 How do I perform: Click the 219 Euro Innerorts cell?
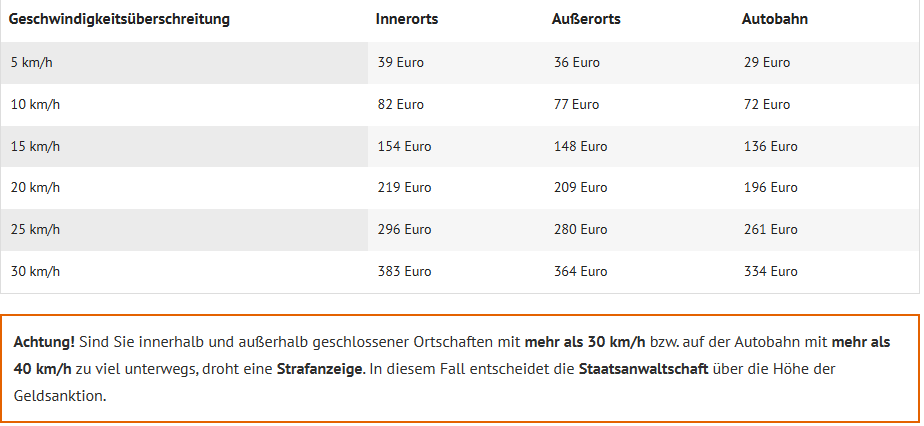tap(404, 188)
